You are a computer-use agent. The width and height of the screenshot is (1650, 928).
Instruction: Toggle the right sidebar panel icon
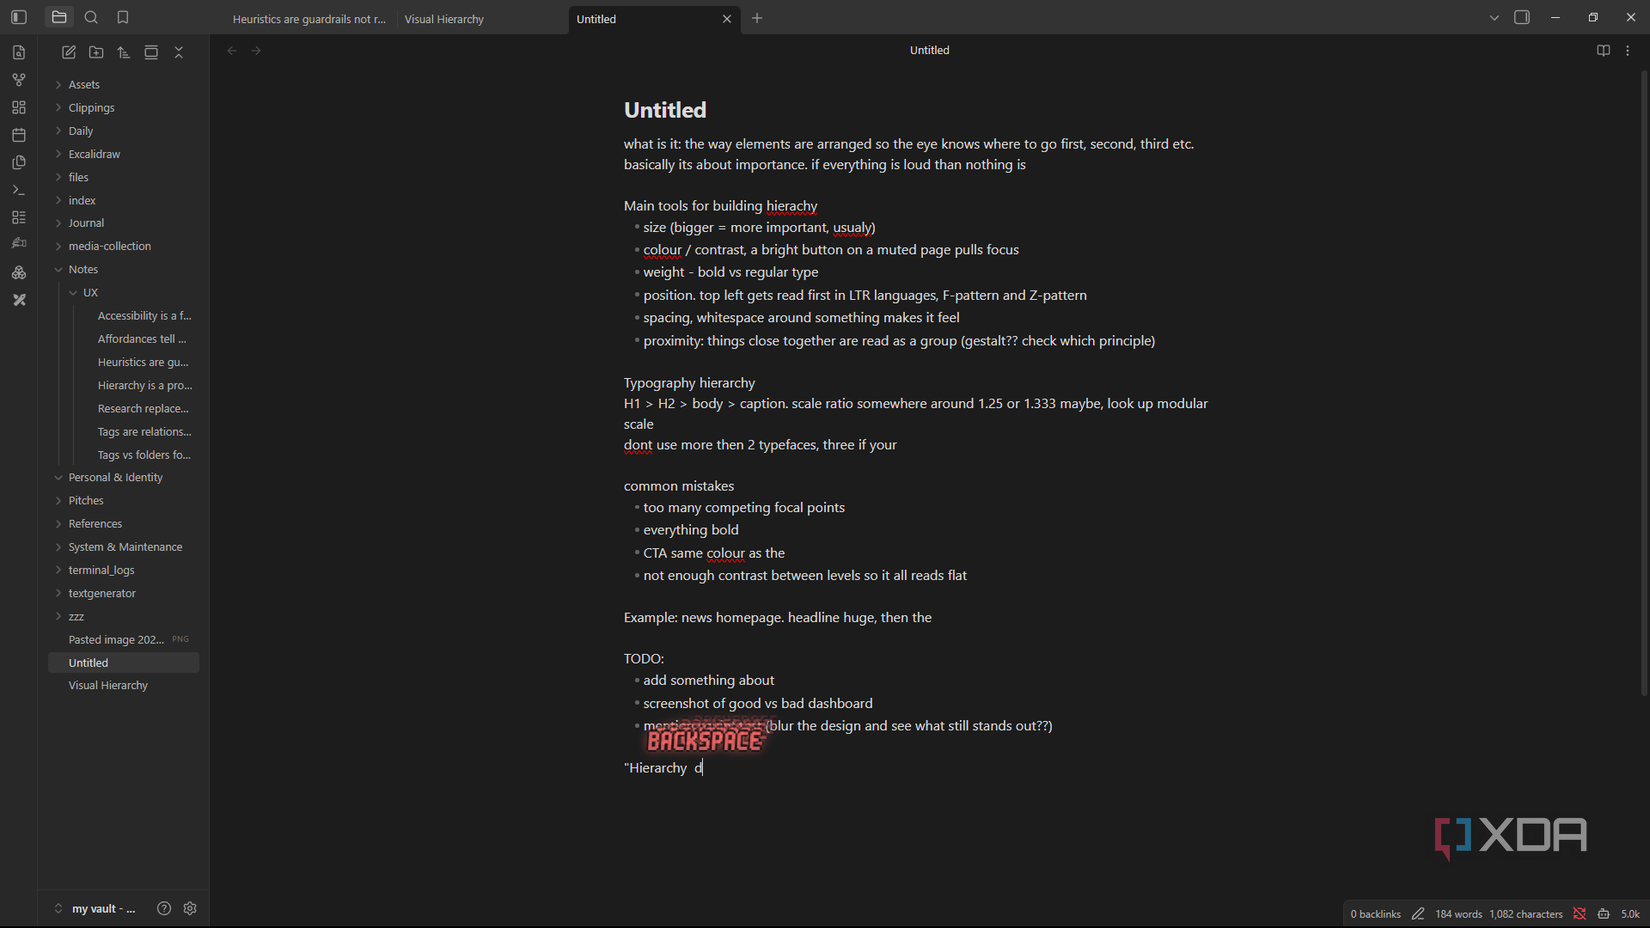coord(1522,17)
